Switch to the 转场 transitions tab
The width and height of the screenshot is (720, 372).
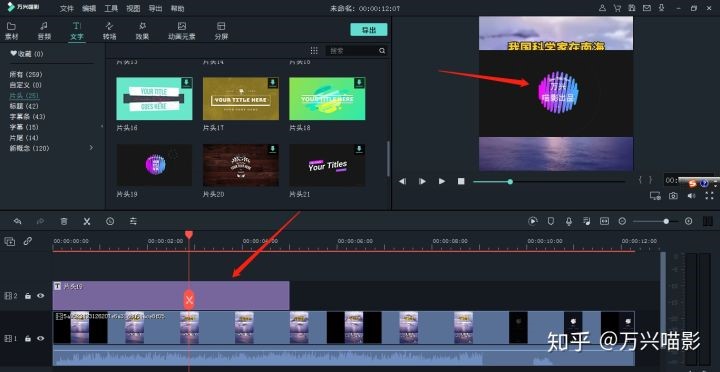click(x=109, y=31)
